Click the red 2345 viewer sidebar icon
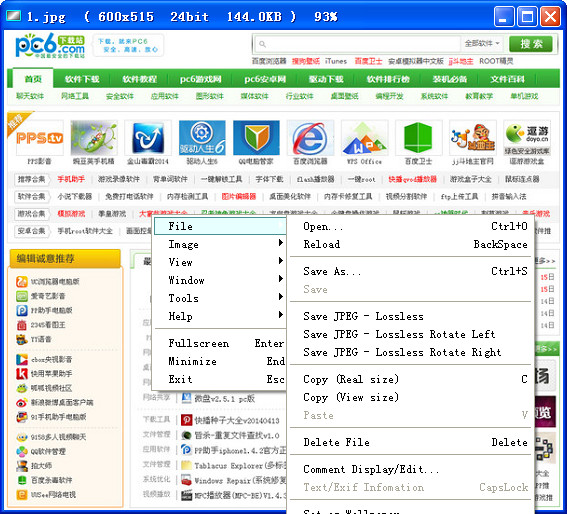The width and height of the screenshot is (567, 514). pos(22,325)
